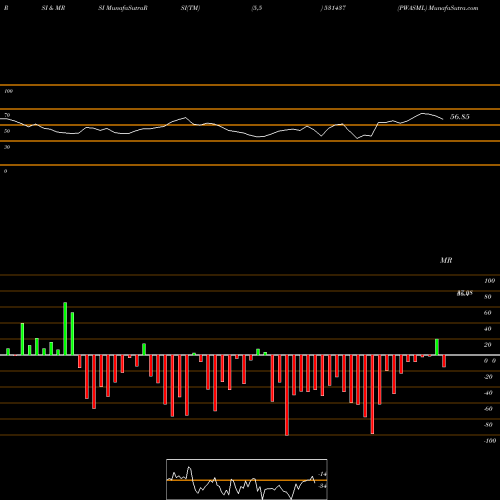Viewport: 500px width, 500px height.
Task: Click the -14 value in mini chart
Action: [x=322, y=474]
